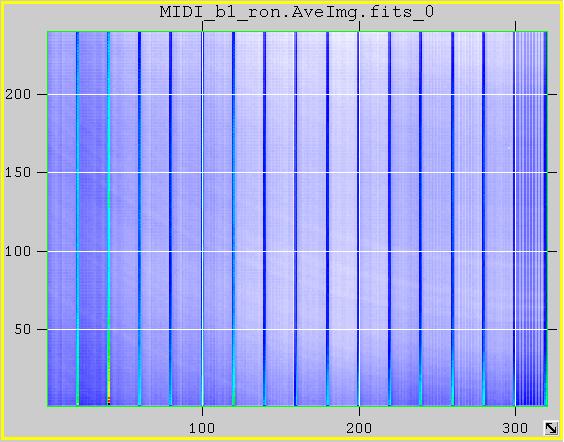Screen dimensions: 564x442
Task: Click the y-axis label 100
Action: pos(18,251)
